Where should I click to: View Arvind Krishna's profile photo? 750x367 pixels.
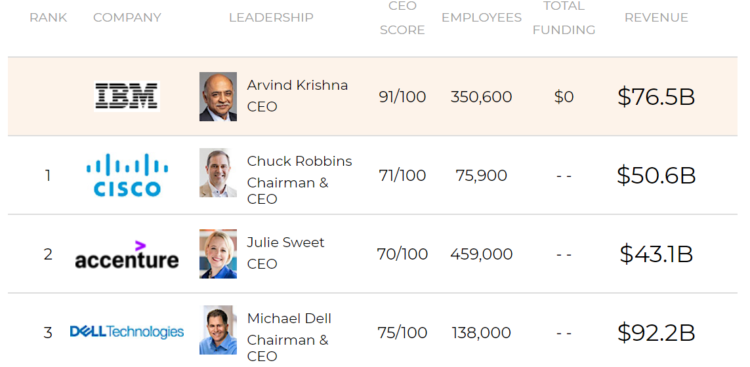tap(218, 97)
